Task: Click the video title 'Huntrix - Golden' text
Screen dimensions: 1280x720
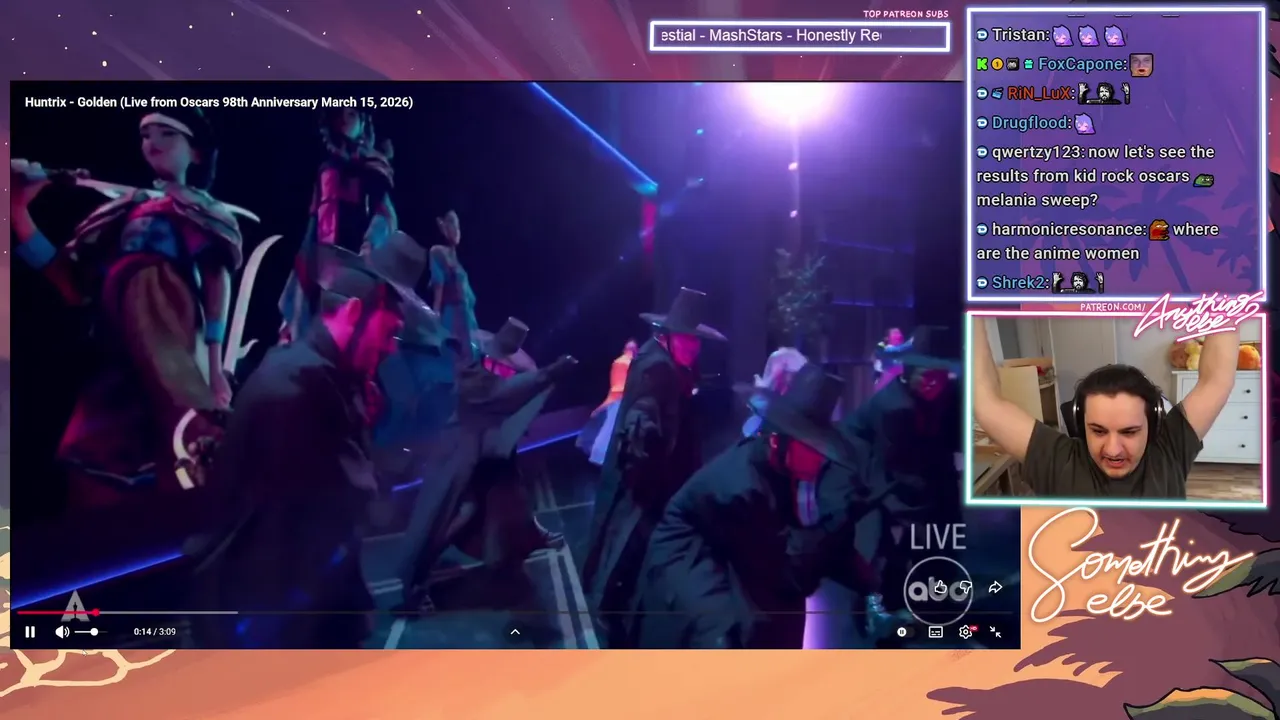Action: 219,102
